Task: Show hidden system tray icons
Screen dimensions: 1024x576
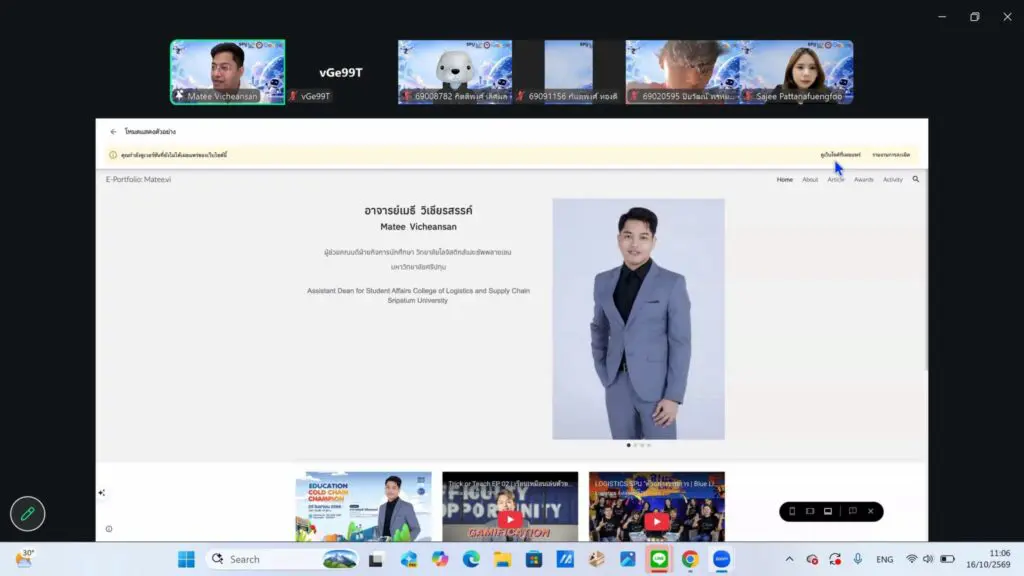Action: pos(789,559)
